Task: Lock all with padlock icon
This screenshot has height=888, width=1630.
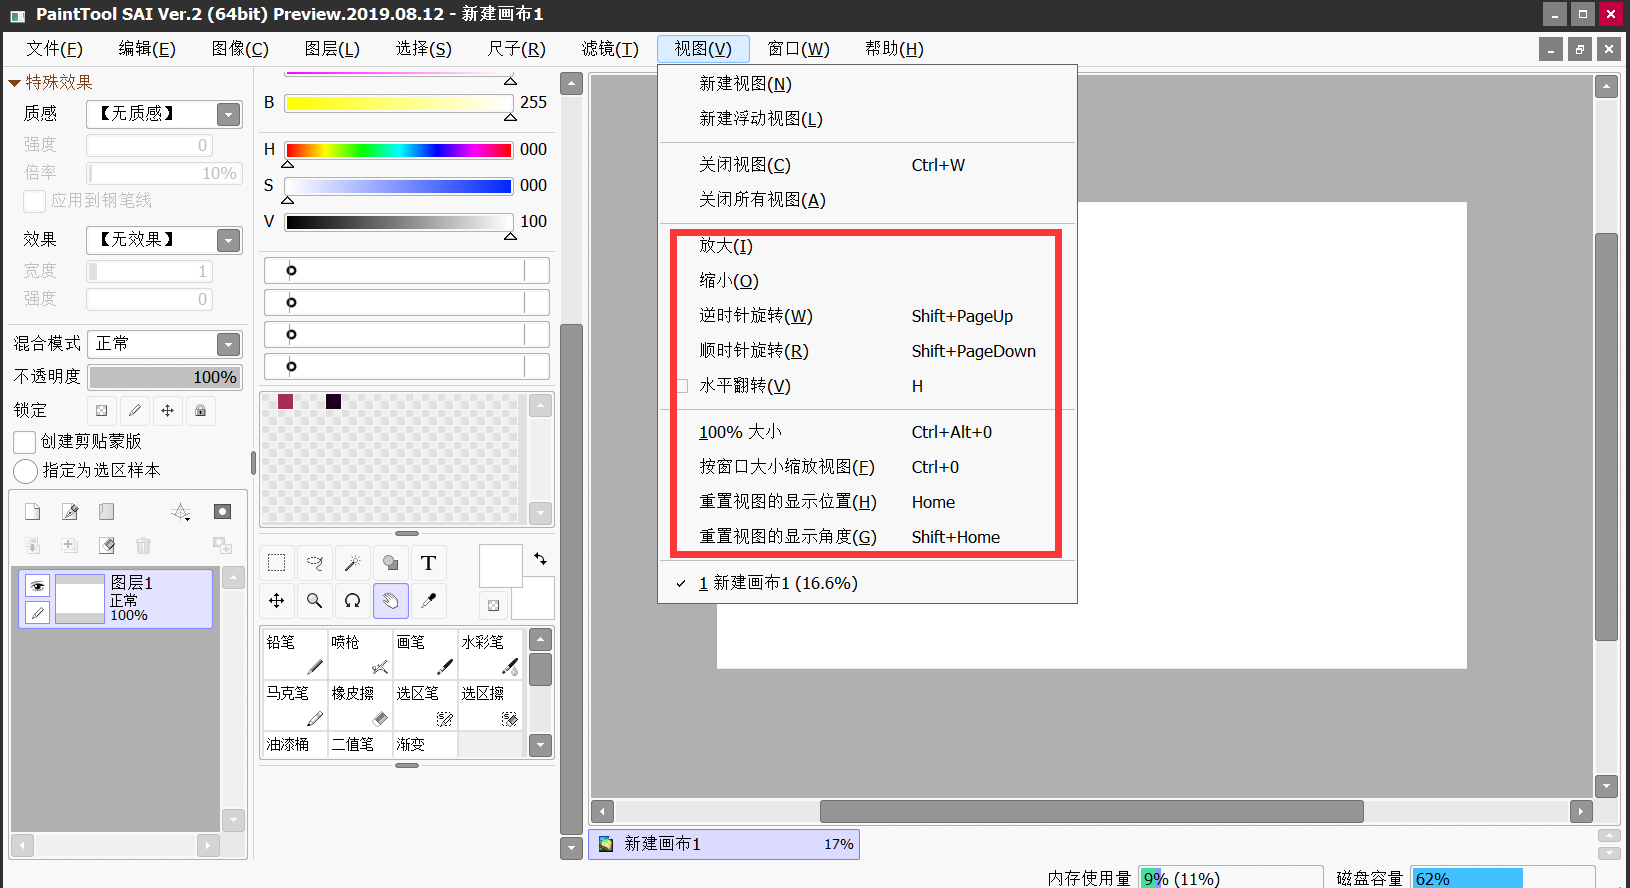Action: click(200, 410)
